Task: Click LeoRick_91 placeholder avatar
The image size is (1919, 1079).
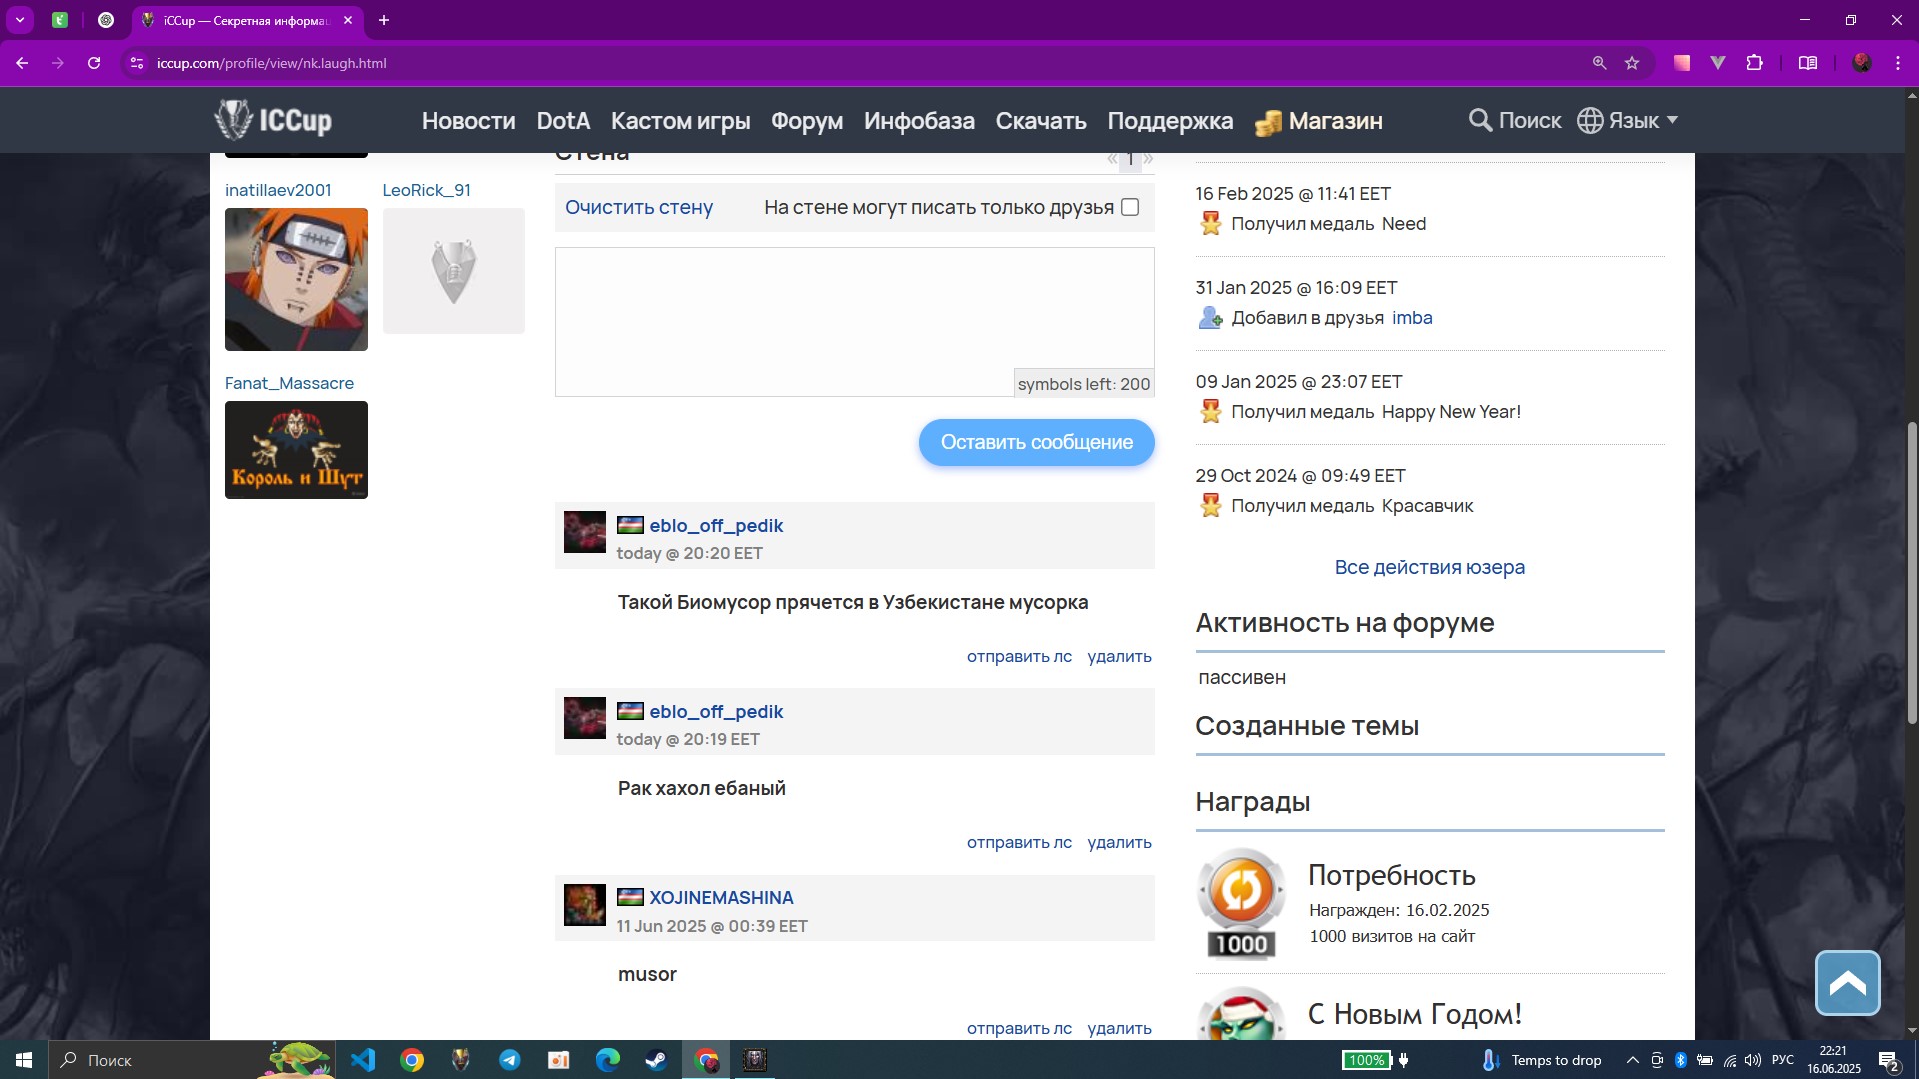Action: [x=454, y=271]
